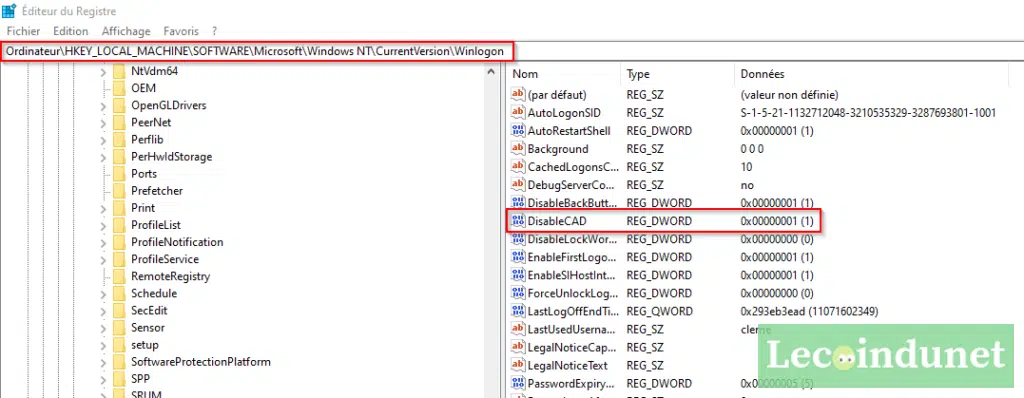Open the Fichier menu
1024x398 pixels.
24,31
